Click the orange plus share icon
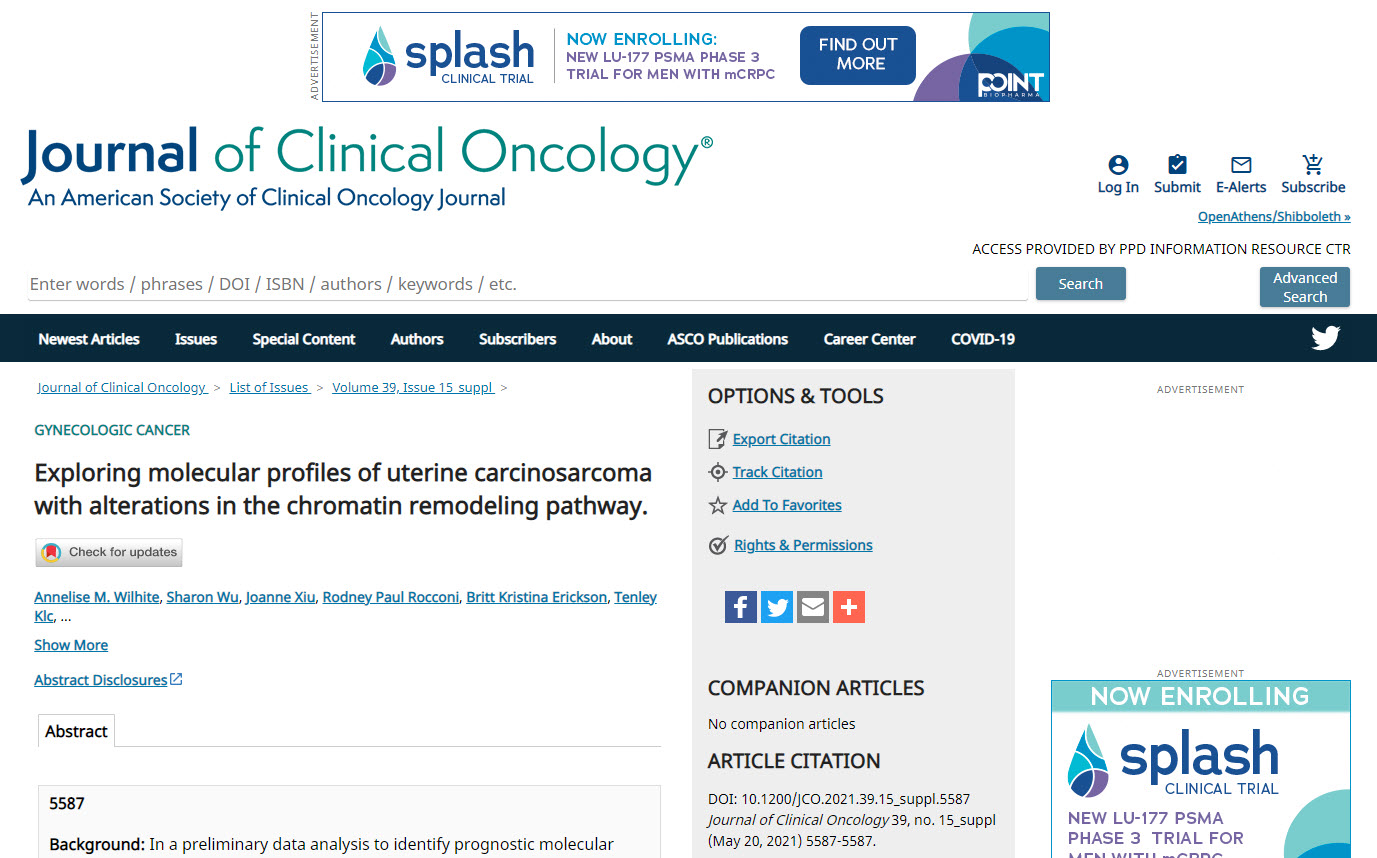Image resolution: width=1377 pixels, height=858 pixels. click(849, 607)
